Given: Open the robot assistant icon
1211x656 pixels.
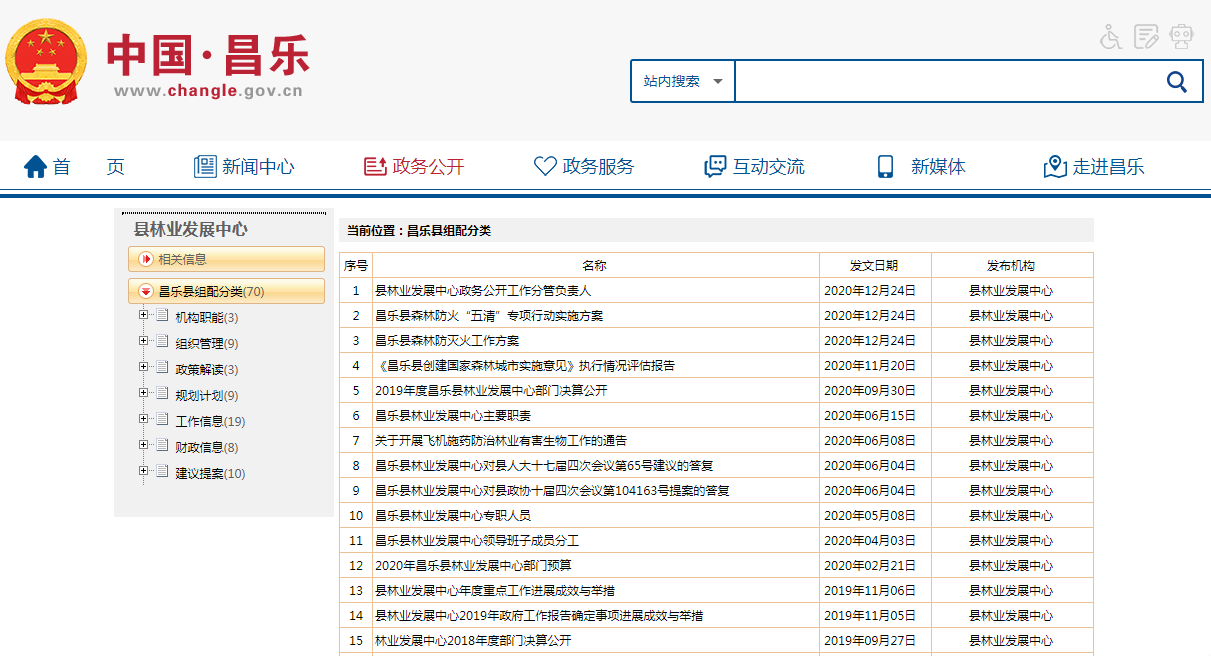Looking at the screenshot, I should coord(1182,37).
